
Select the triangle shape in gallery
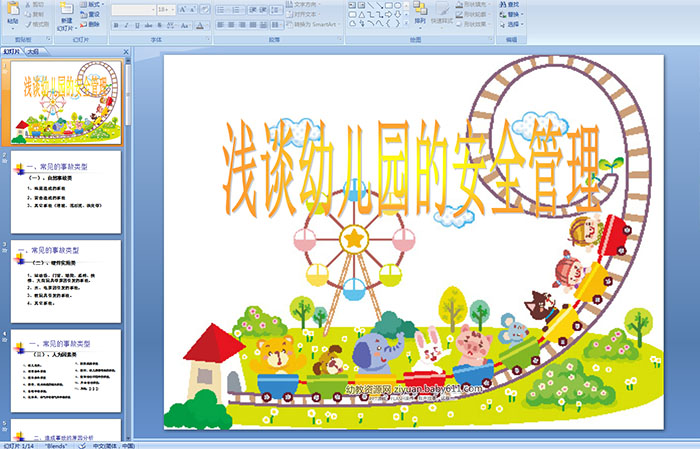361,14
